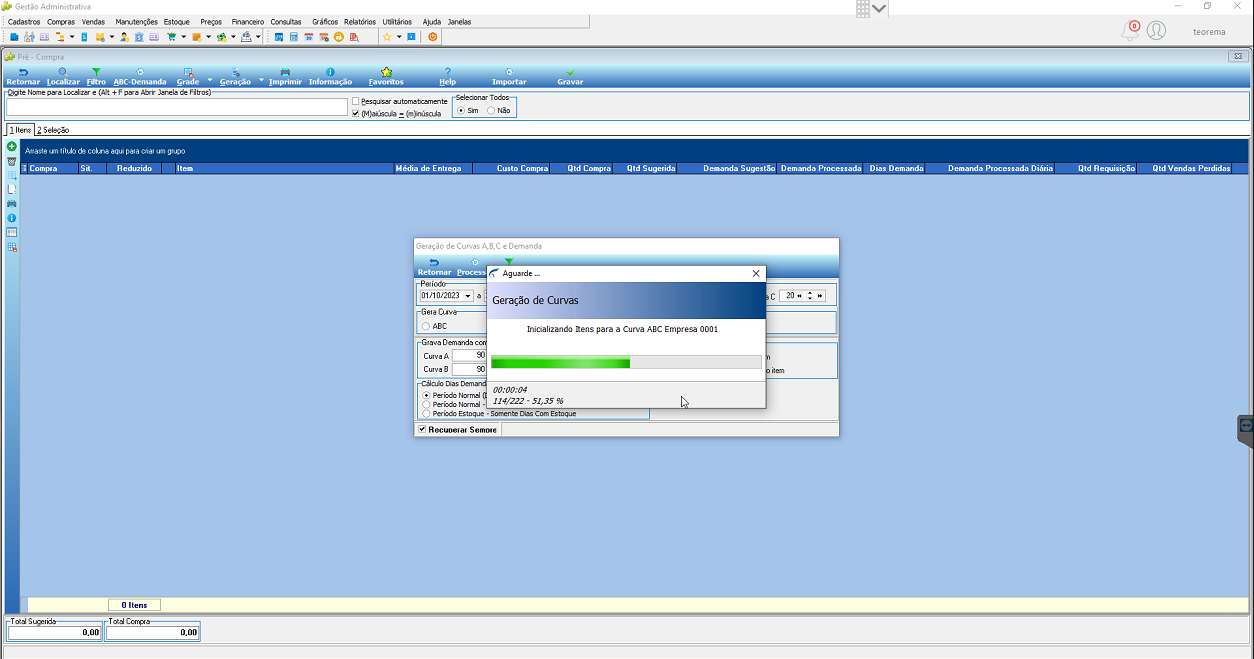
Task: Enable Pesquisar automaticamente checkbox
Action: (x=356, y=101)
